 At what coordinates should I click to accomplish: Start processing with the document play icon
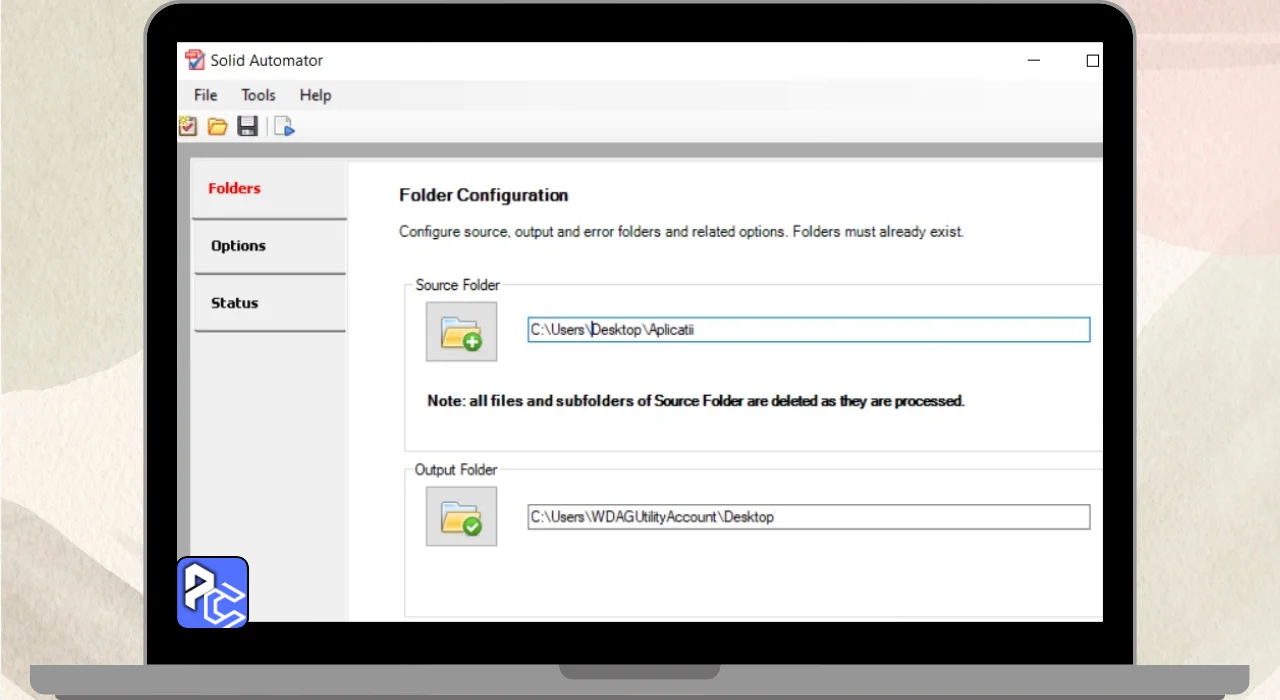(x=285, y=126)
